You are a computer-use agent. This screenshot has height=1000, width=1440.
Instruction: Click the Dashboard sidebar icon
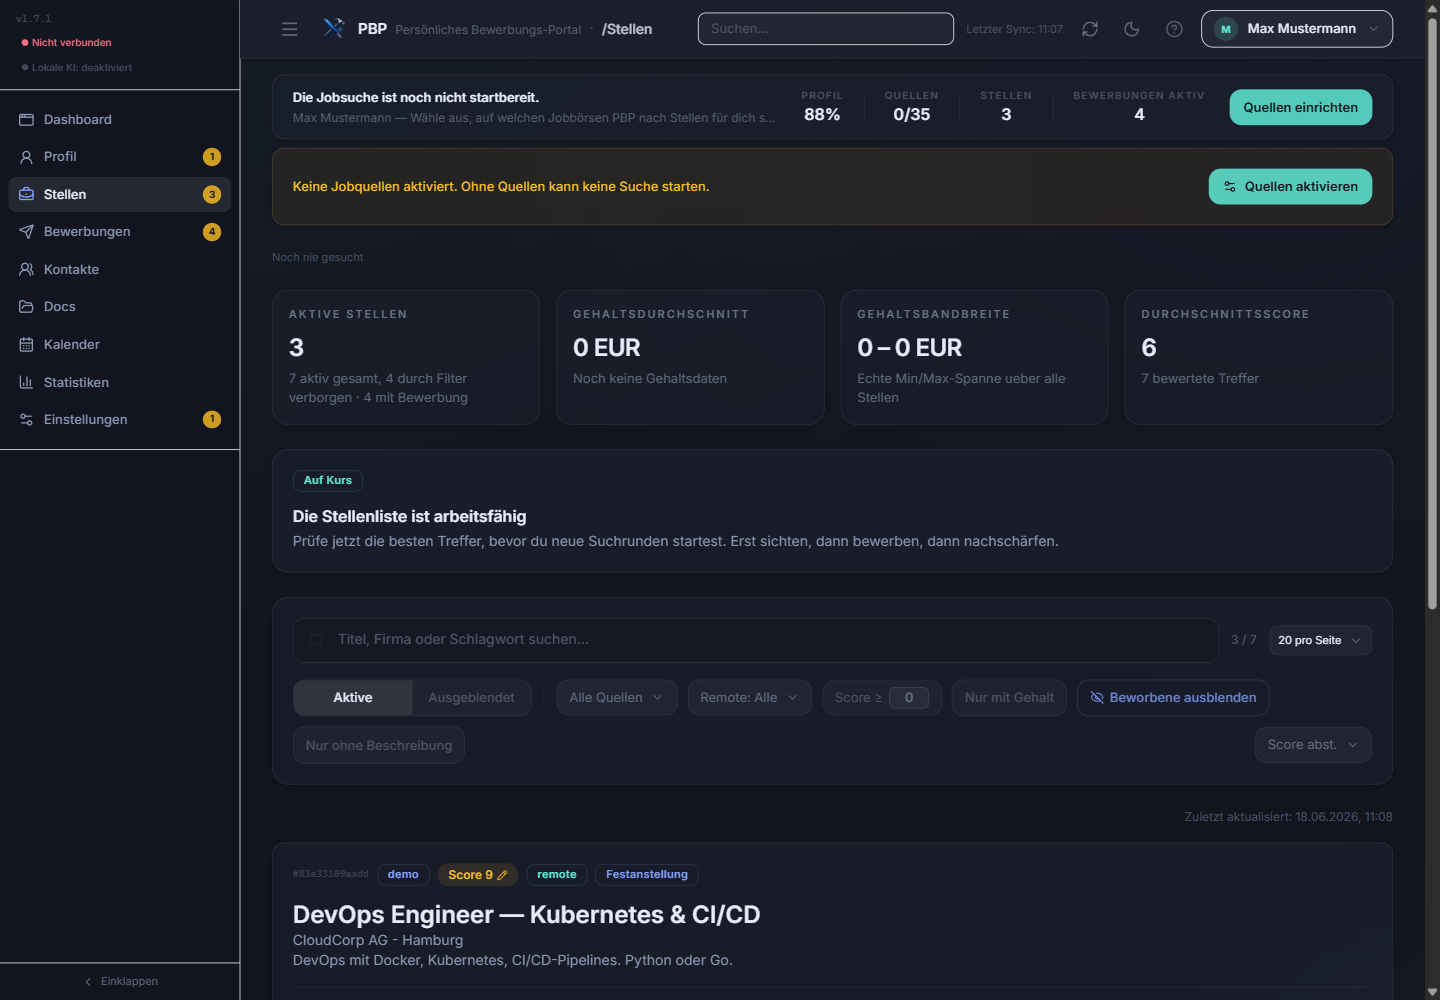click(26, 119)
